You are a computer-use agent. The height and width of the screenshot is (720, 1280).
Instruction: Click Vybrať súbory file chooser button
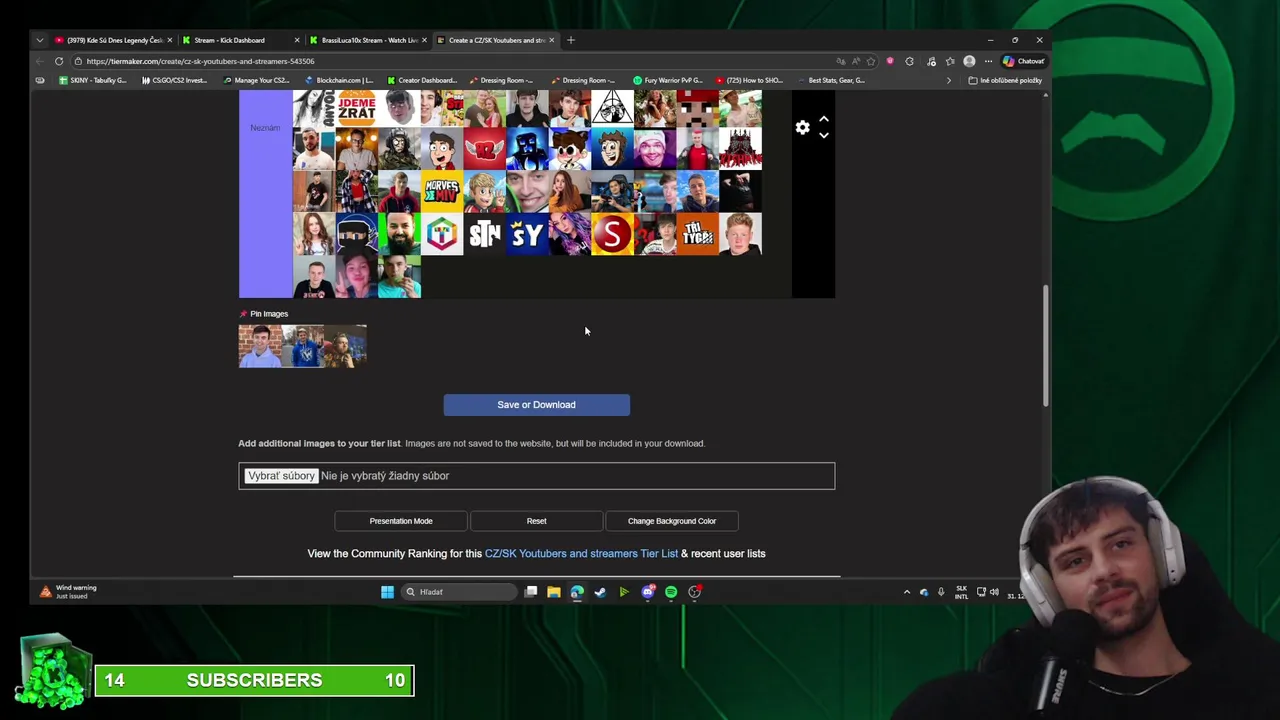click(x=281, y=476)
